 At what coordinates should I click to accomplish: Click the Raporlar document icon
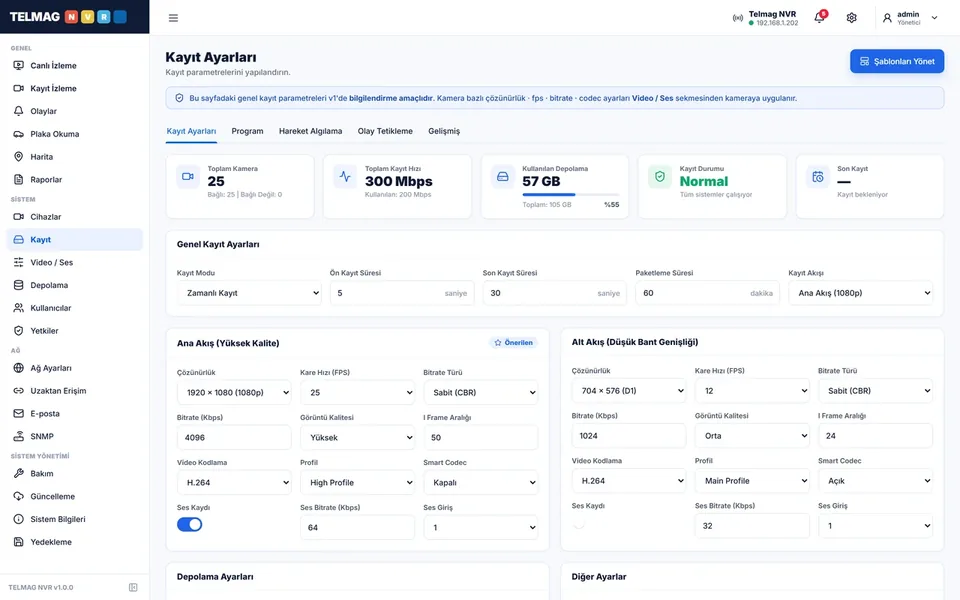point(18,179)
